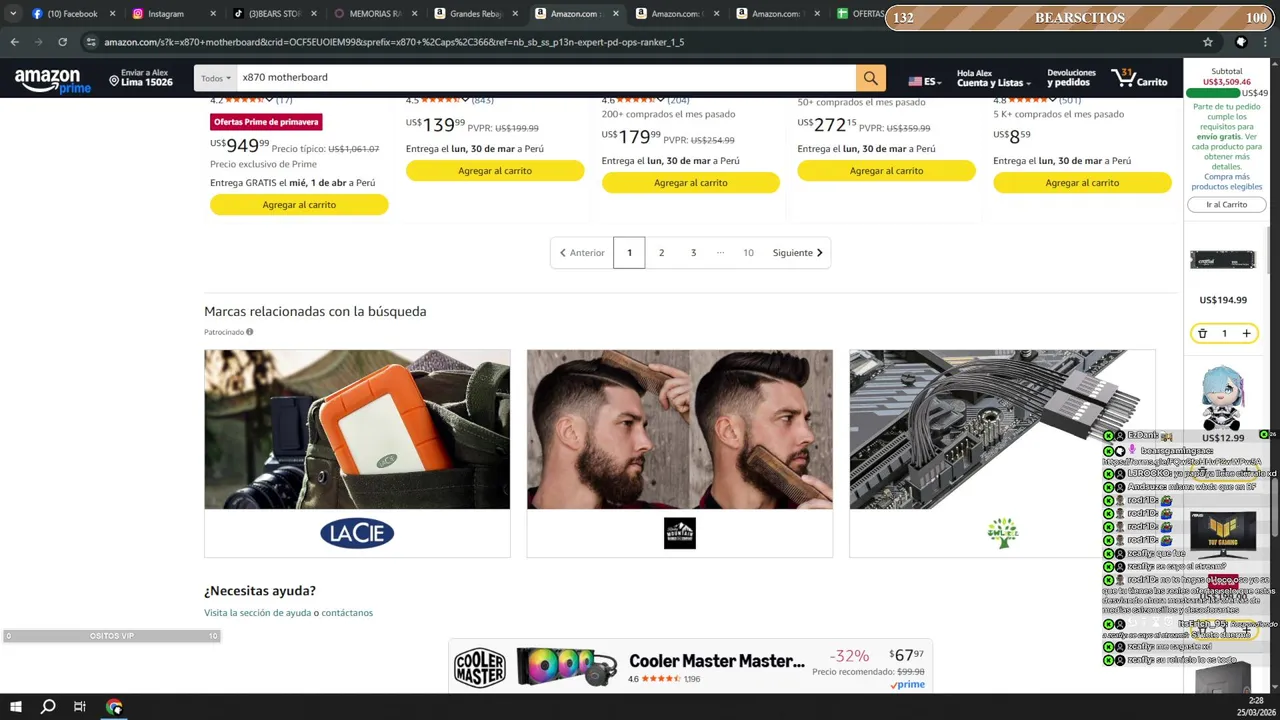Click Compra más productos elegibles link
This screenshot has height=720, width=1280.
(x=1226, y=182)
